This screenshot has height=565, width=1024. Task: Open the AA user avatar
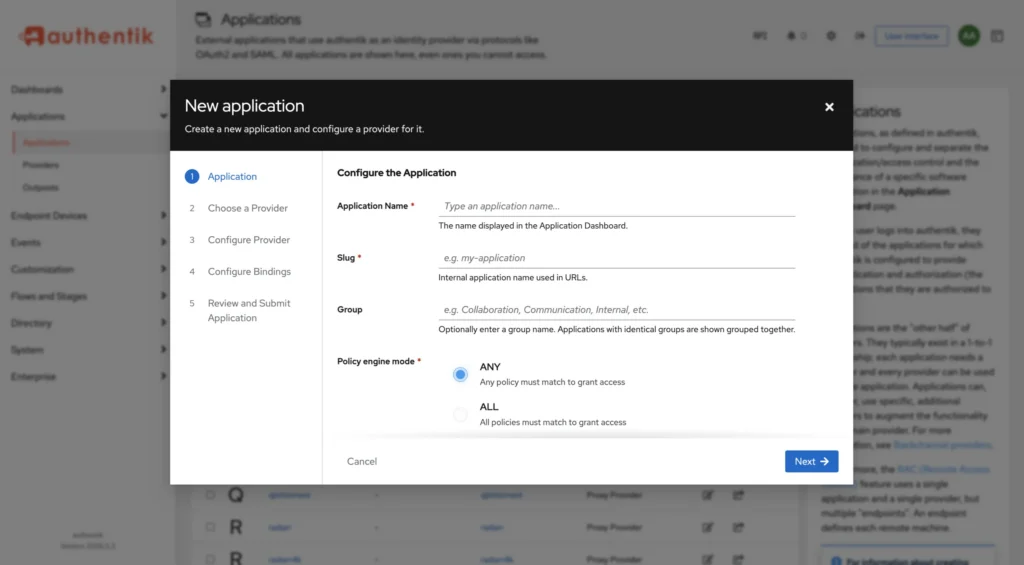point(968,36)
